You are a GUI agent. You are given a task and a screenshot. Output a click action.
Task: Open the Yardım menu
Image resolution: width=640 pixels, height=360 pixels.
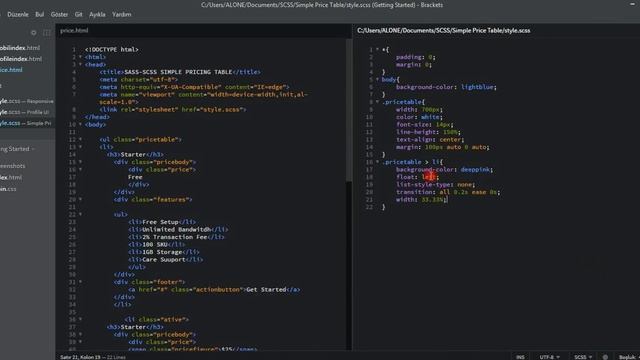click(122, 14)
